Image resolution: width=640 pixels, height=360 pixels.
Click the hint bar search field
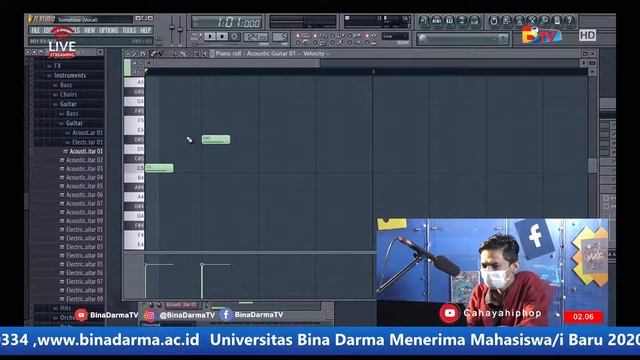[x=462, y=39]
